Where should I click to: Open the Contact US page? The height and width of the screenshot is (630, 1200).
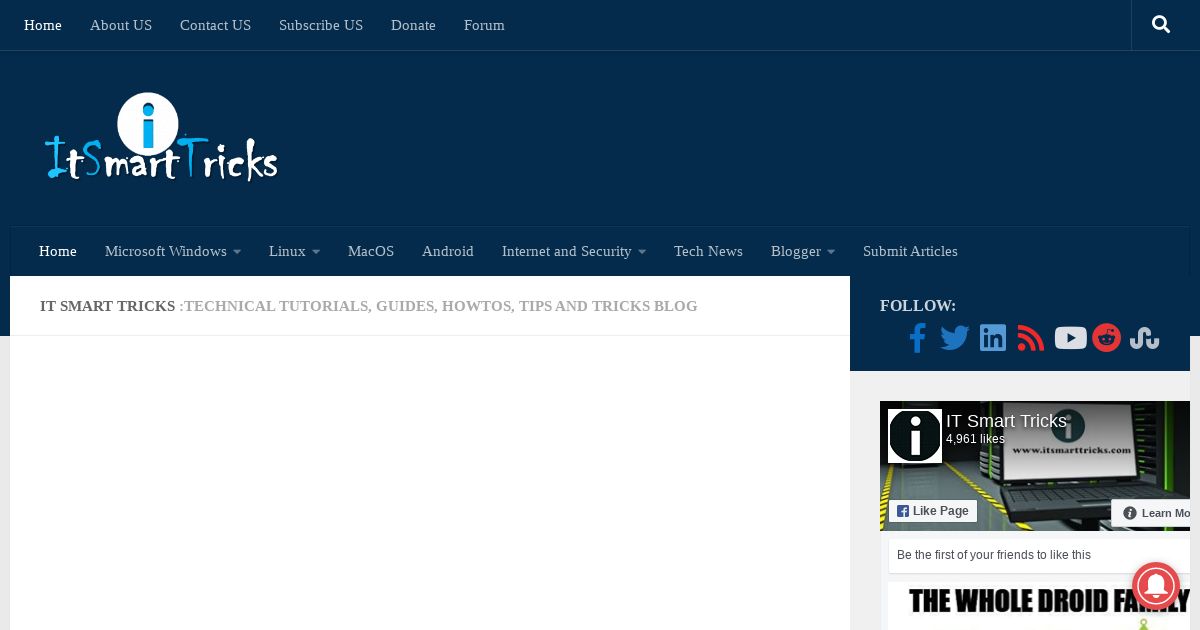215,25
